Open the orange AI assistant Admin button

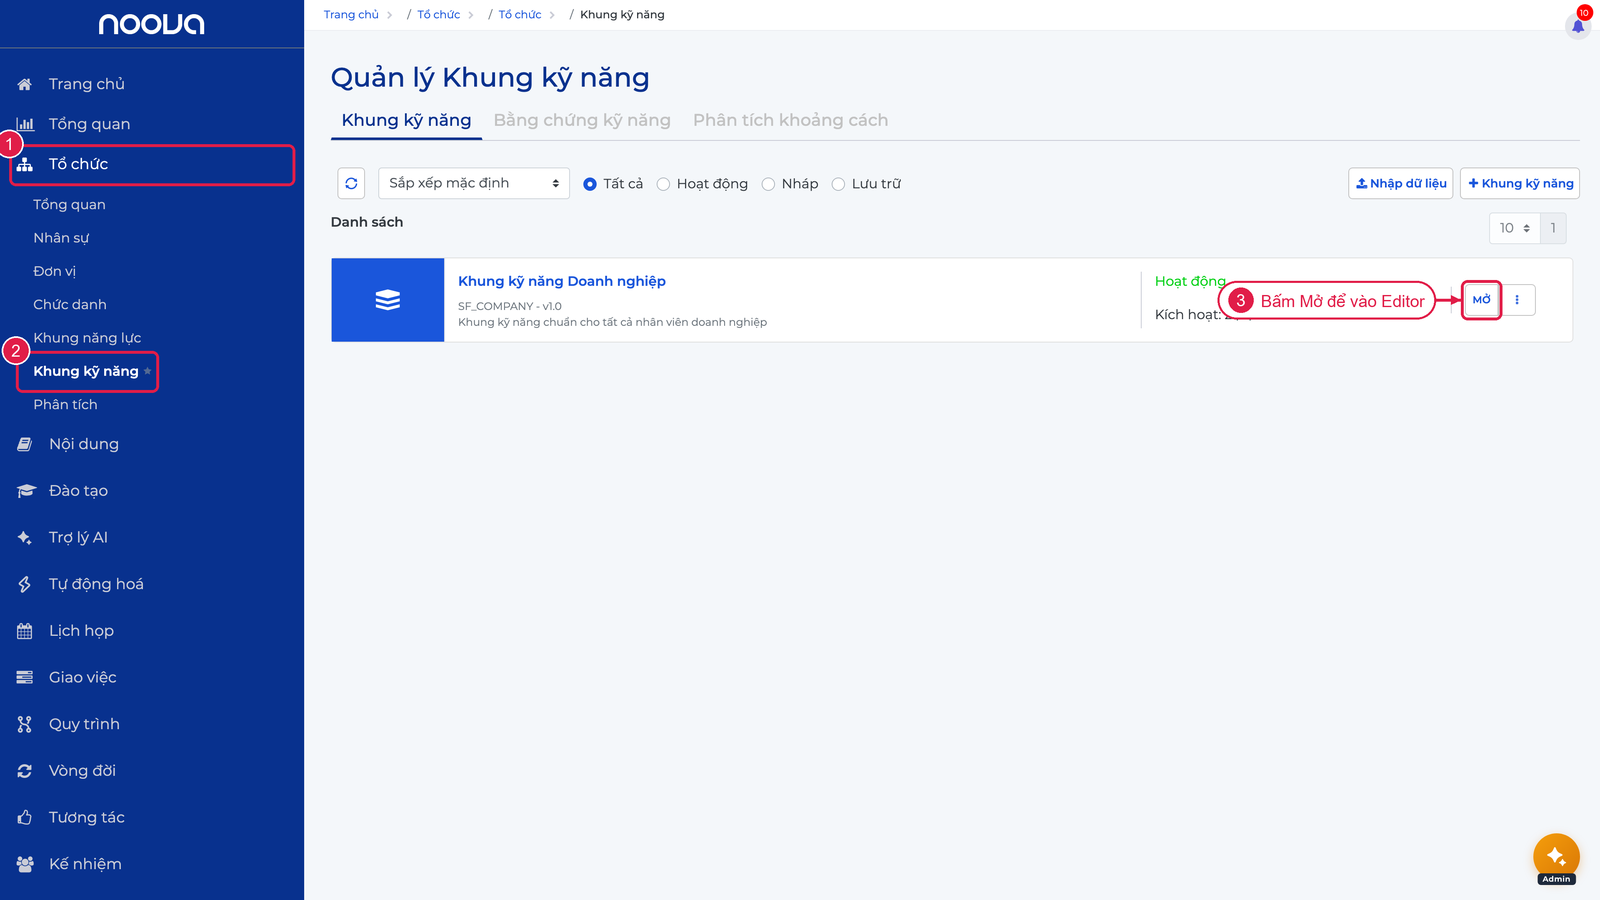coord(1556,857)
